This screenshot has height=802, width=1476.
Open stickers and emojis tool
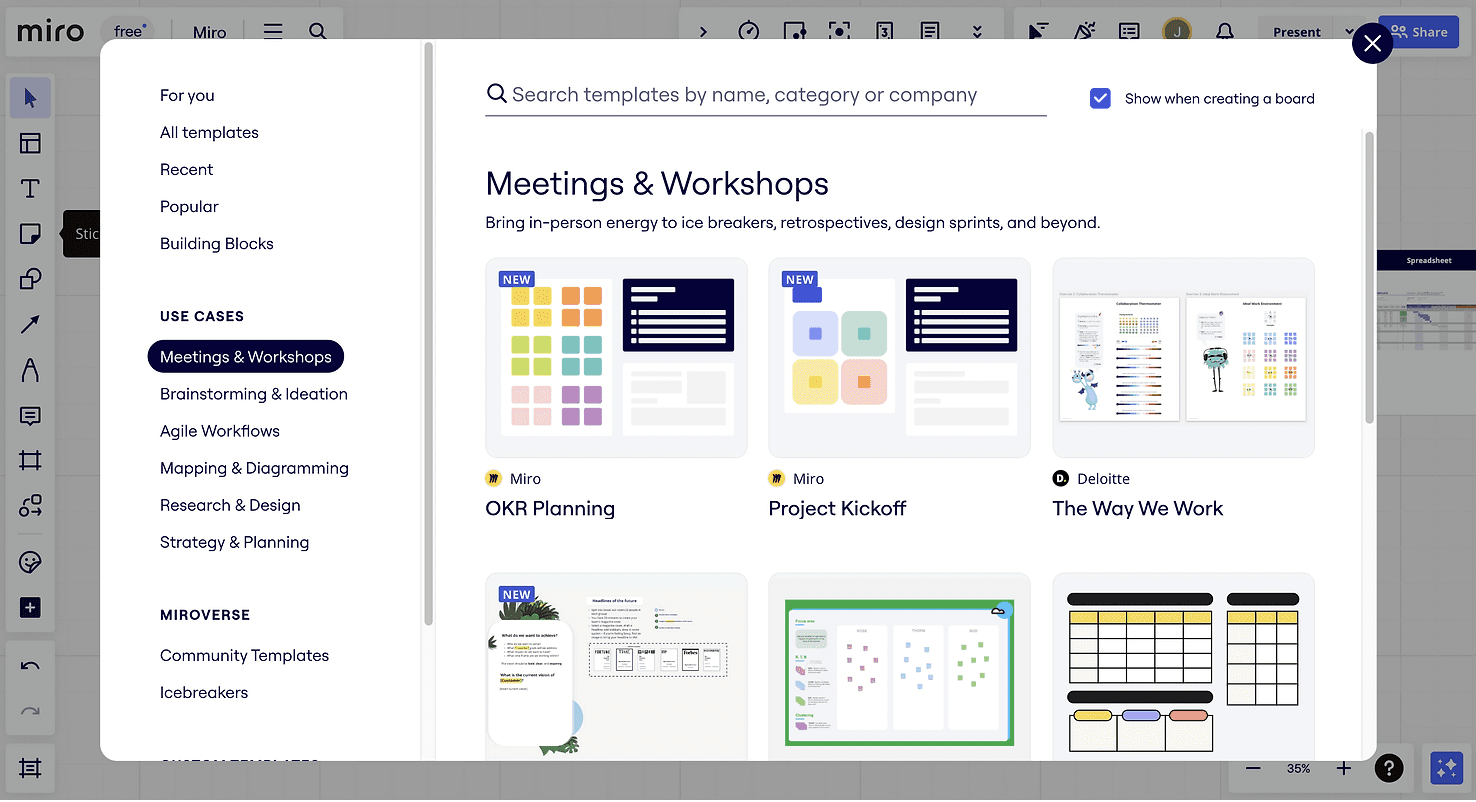(x=30, y=562)
